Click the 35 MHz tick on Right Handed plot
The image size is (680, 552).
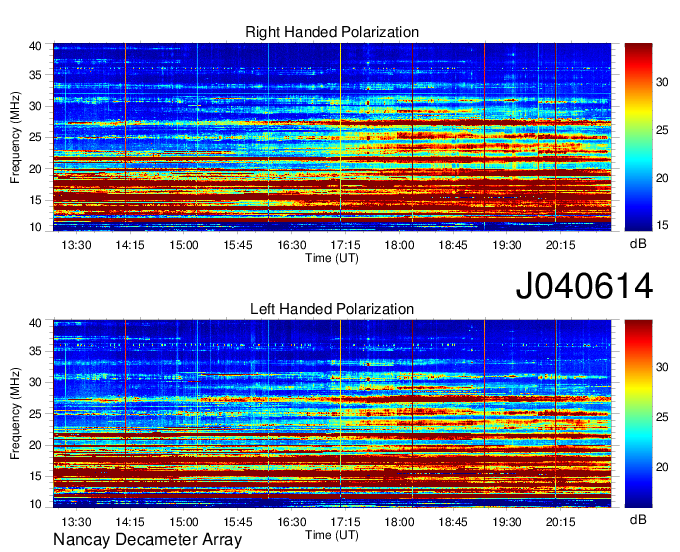36,75
